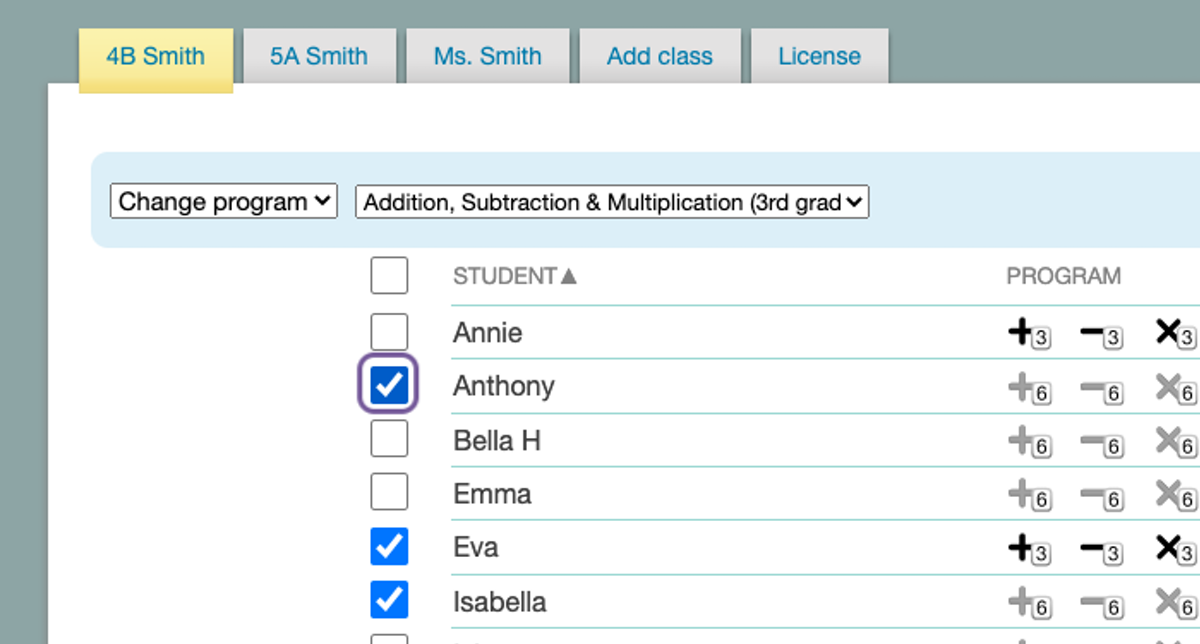Click the student name Emma
Viewport: 1200px width, 644px height.
[492, 495]
